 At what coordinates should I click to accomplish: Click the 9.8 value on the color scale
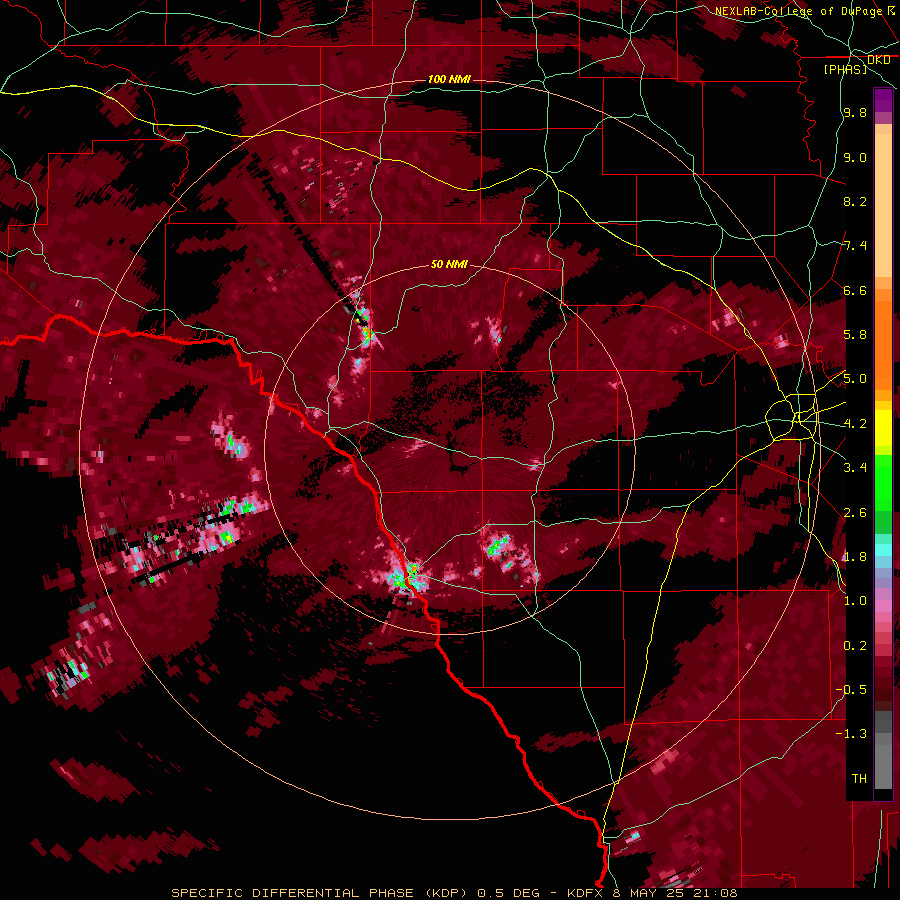(855, 112)
